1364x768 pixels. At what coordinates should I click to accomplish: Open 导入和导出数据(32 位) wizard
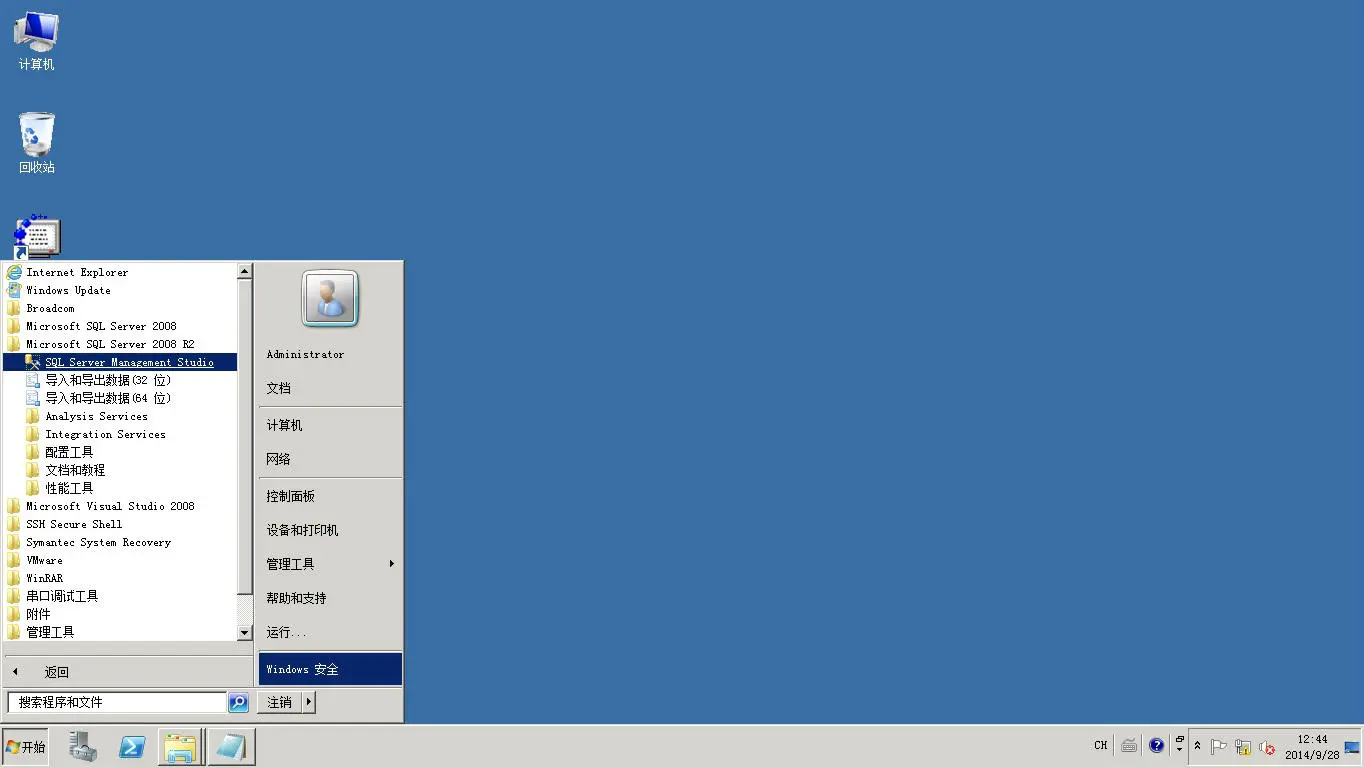point(120,380)
